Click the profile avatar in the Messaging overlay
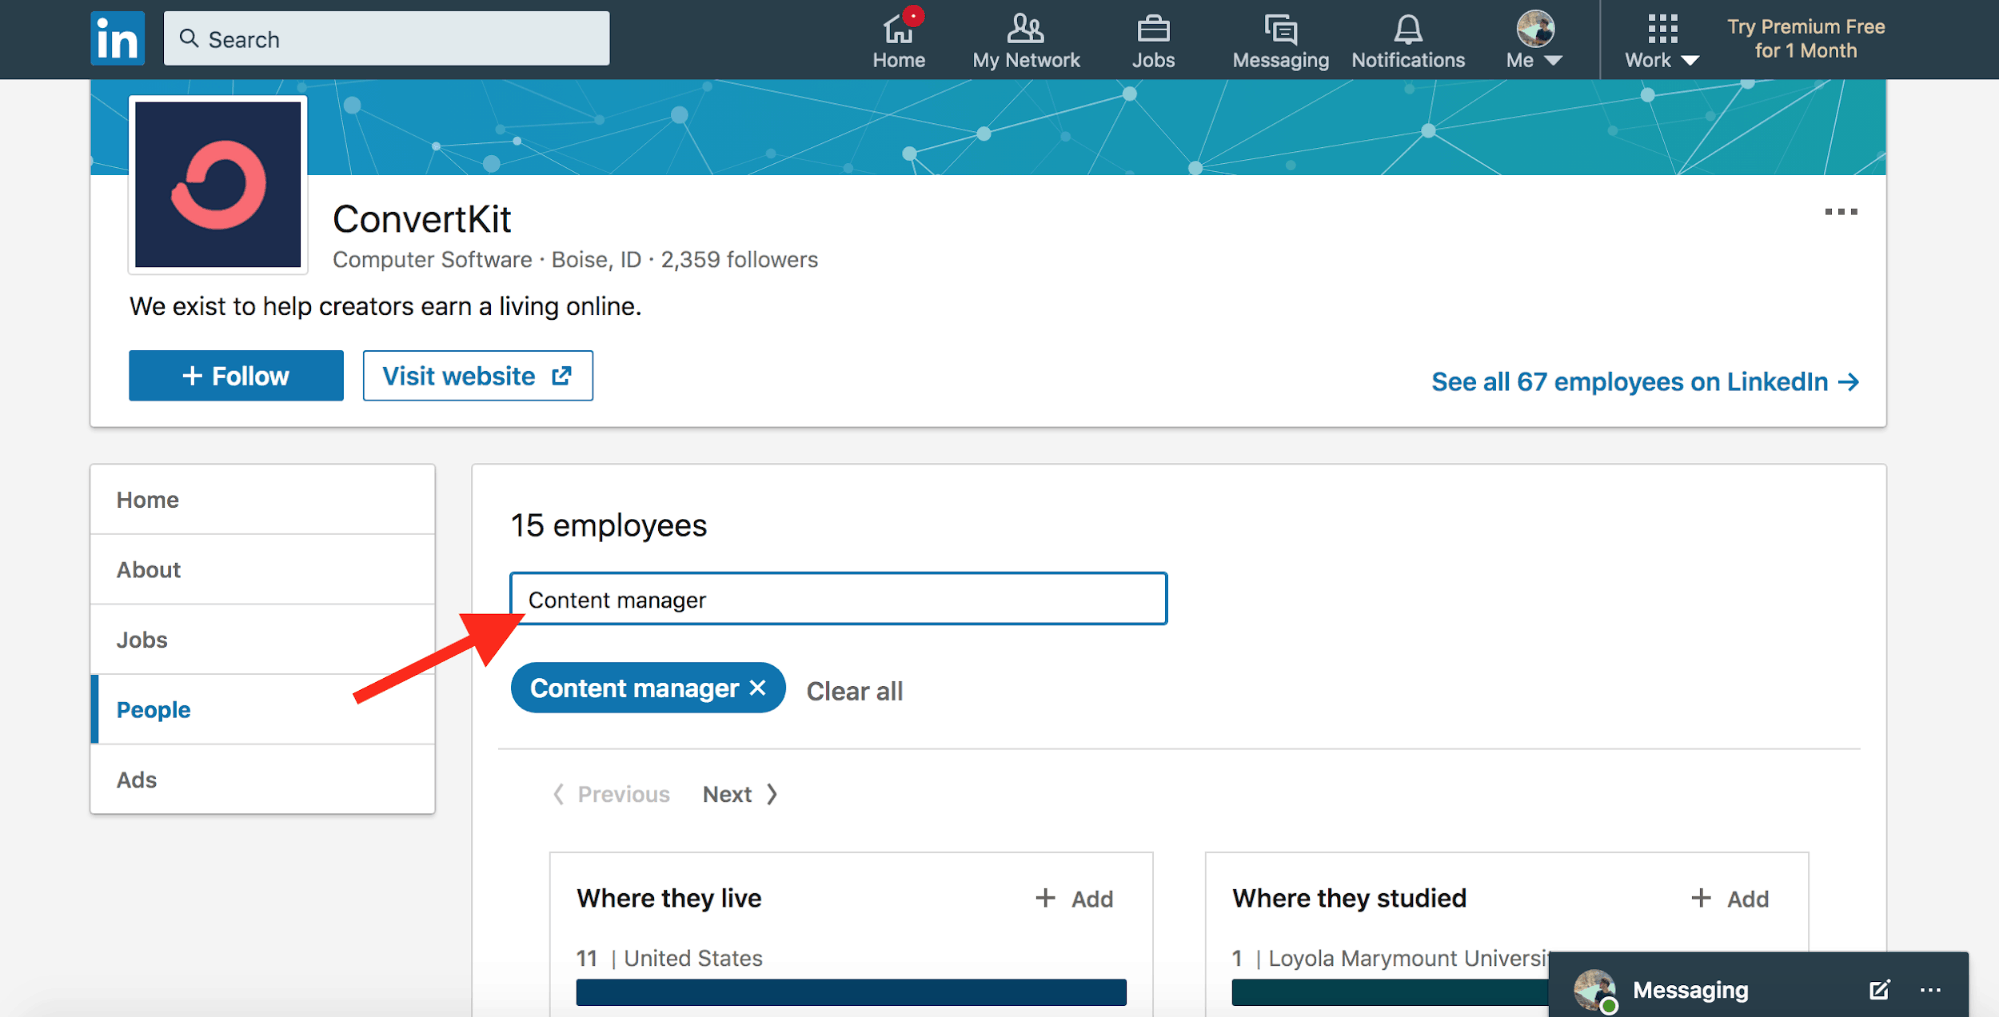The image size is (1999, 1018). click(x=1594, y=990)
